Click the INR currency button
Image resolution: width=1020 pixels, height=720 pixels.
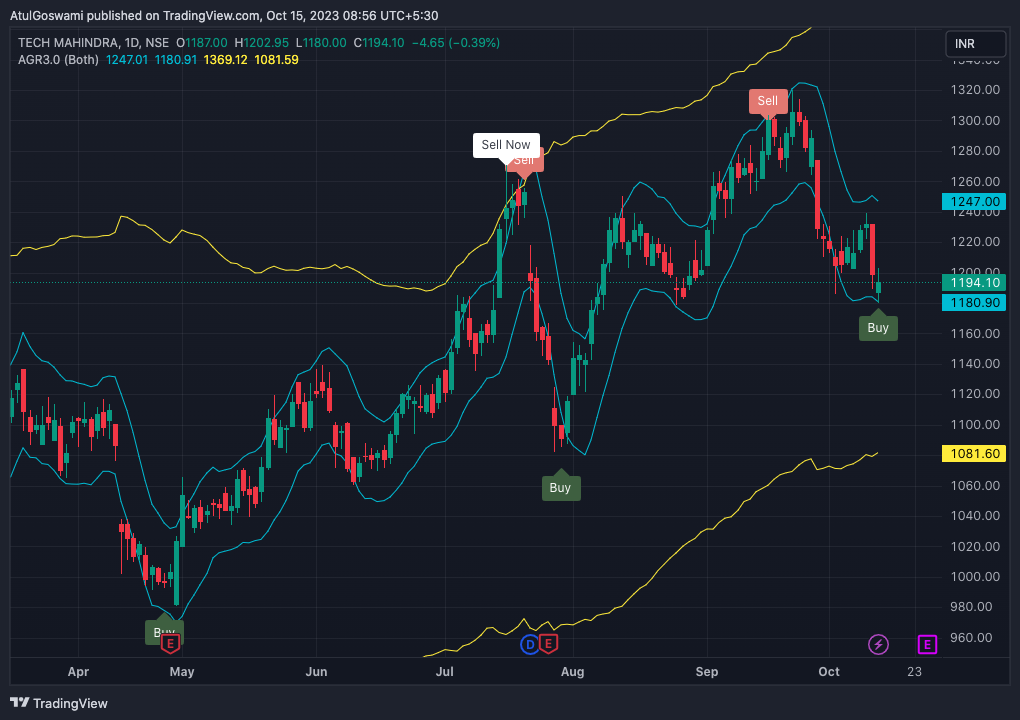pyautogui.click(x=975, y=44)
